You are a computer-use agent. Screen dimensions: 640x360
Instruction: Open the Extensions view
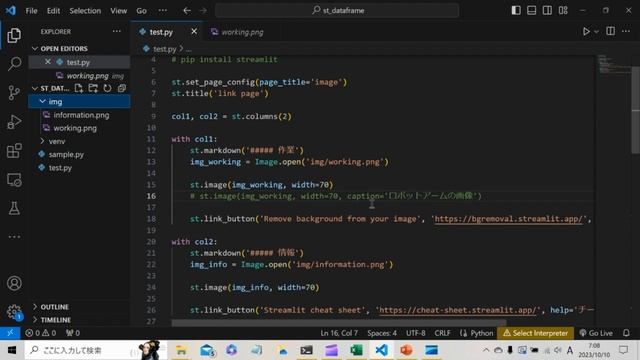pos(14,151)
